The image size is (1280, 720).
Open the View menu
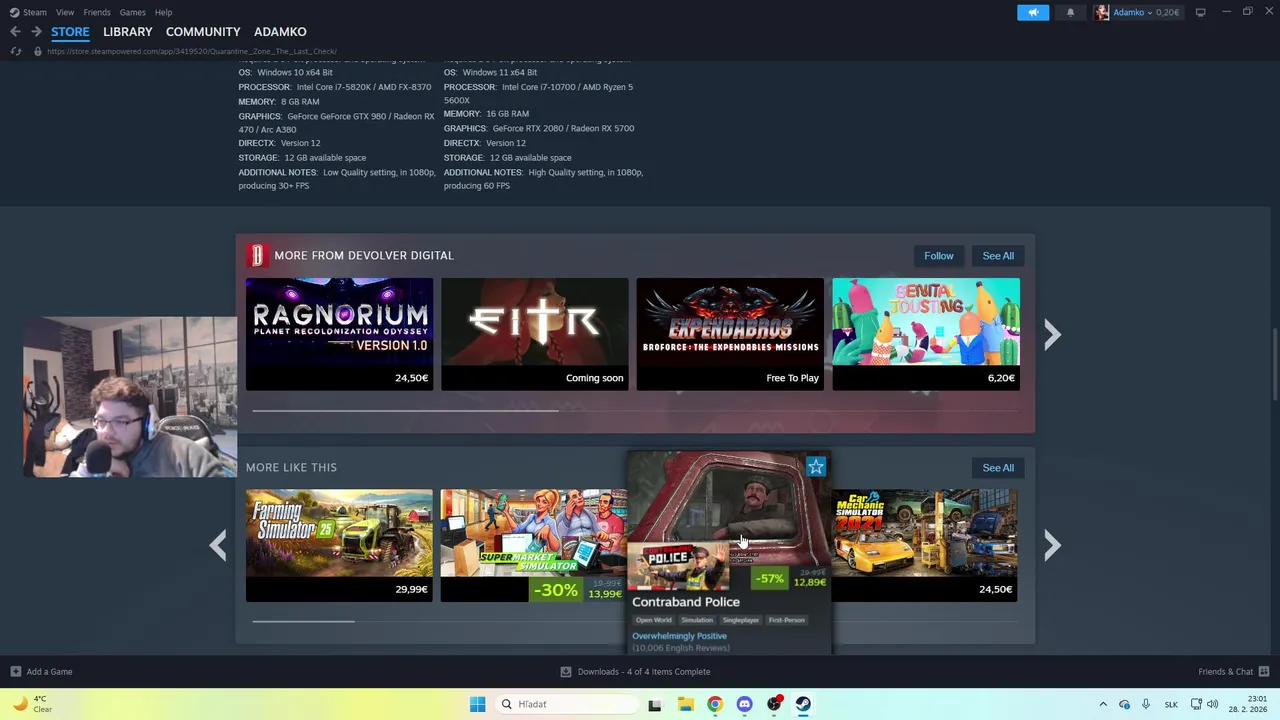[x=65, y=12]
